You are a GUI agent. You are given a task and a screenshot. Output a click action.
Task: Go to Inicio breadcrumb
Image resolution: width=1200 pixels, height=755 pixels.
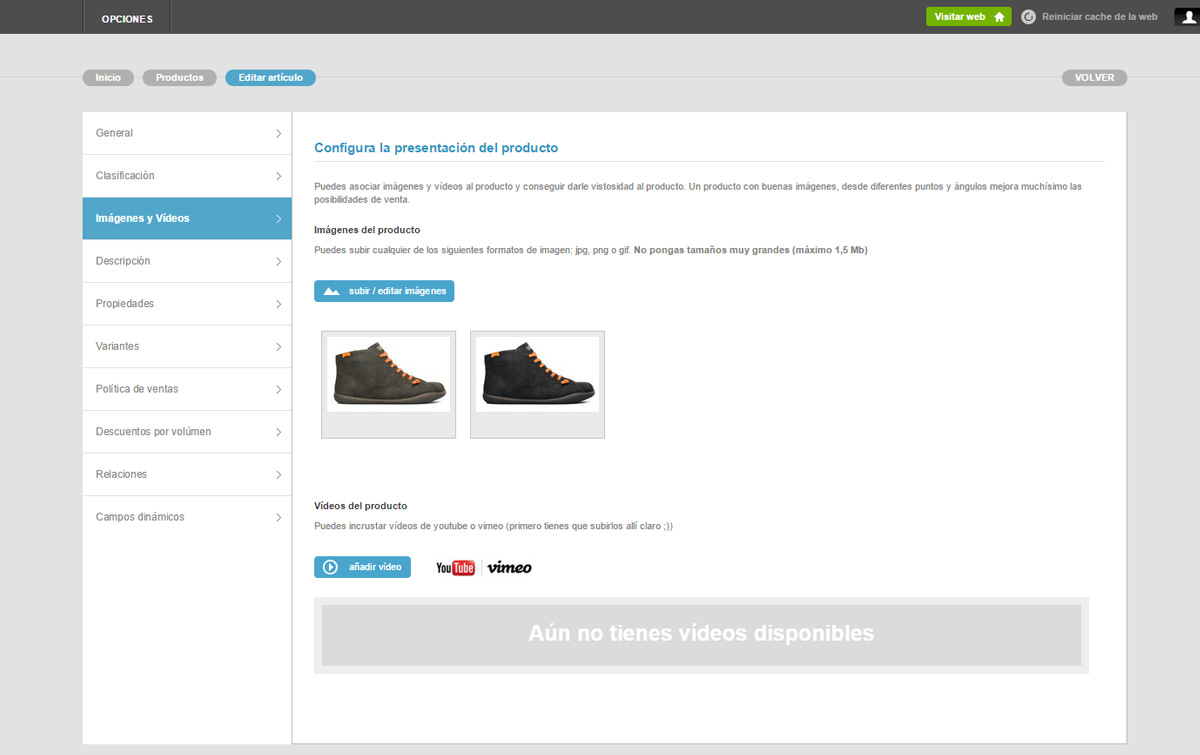click(108, 77)
